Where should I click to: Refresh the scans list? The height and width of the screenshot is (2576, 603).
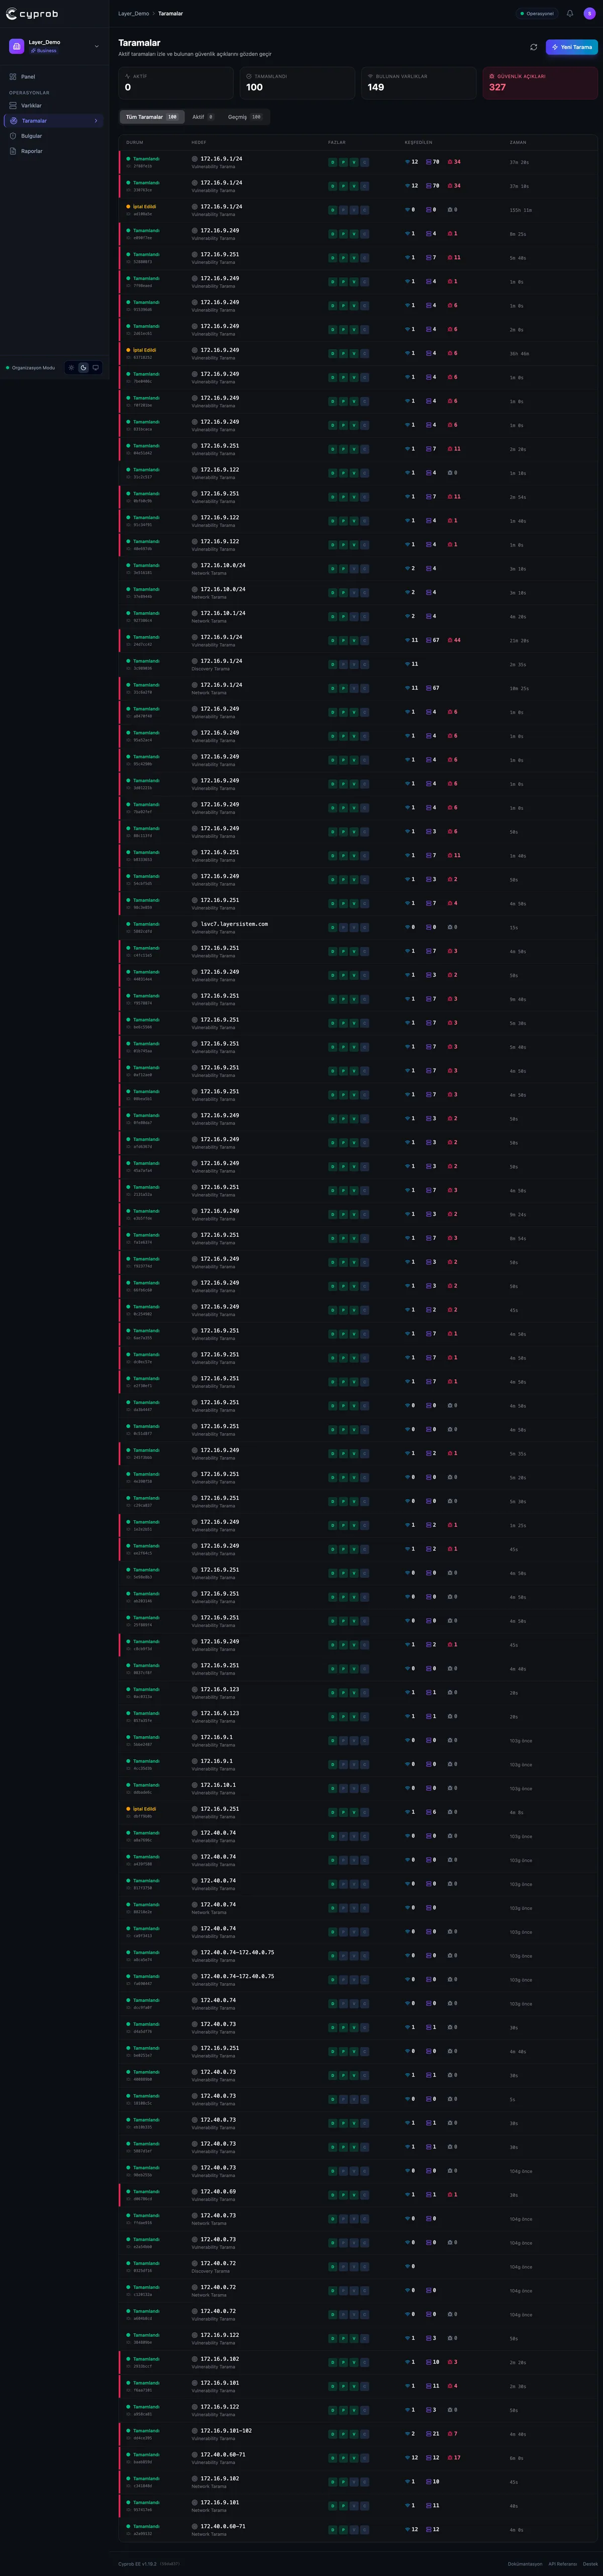pyautogui.click(x=533, y=47)
